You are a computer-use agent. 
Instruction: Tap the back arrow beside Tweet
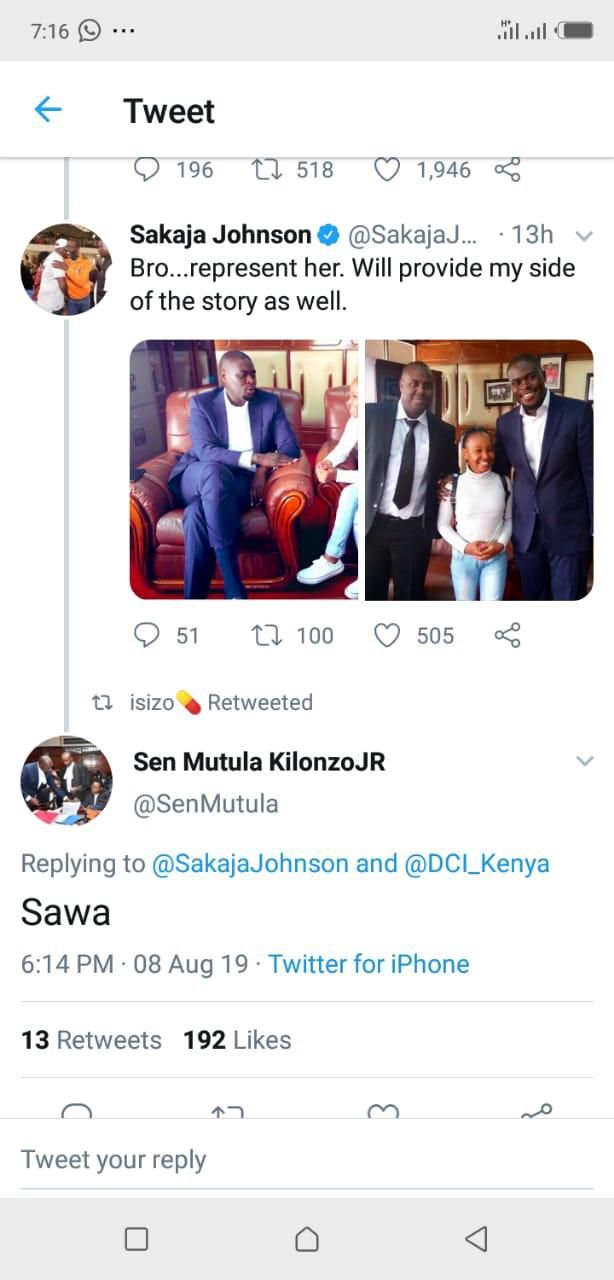(48, 110)
